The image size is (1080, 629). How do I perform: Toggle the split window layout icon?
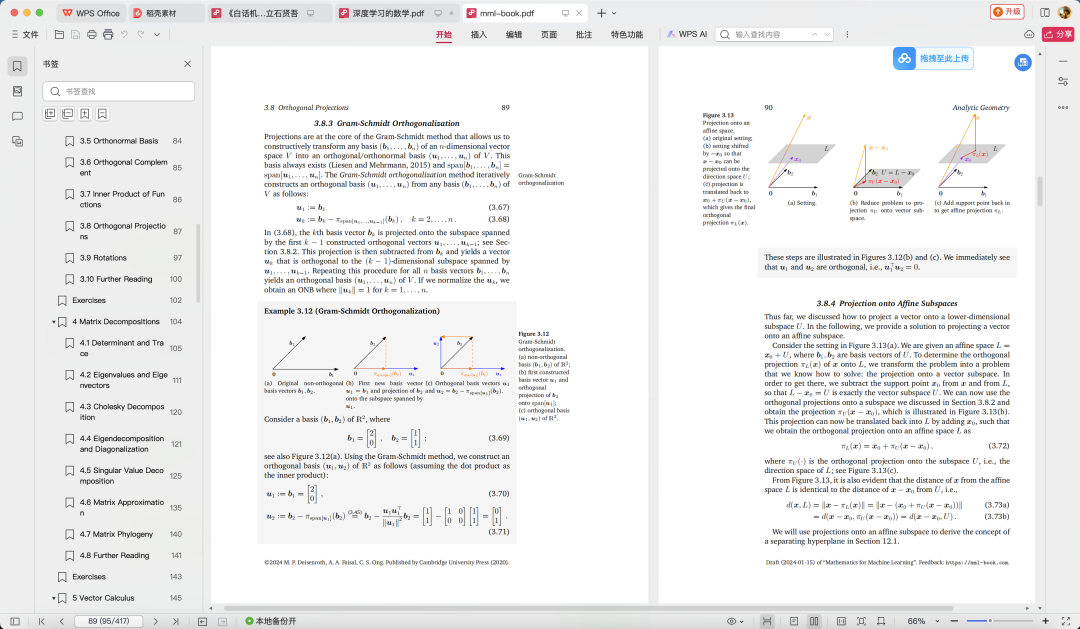(x=1045, y=12)
